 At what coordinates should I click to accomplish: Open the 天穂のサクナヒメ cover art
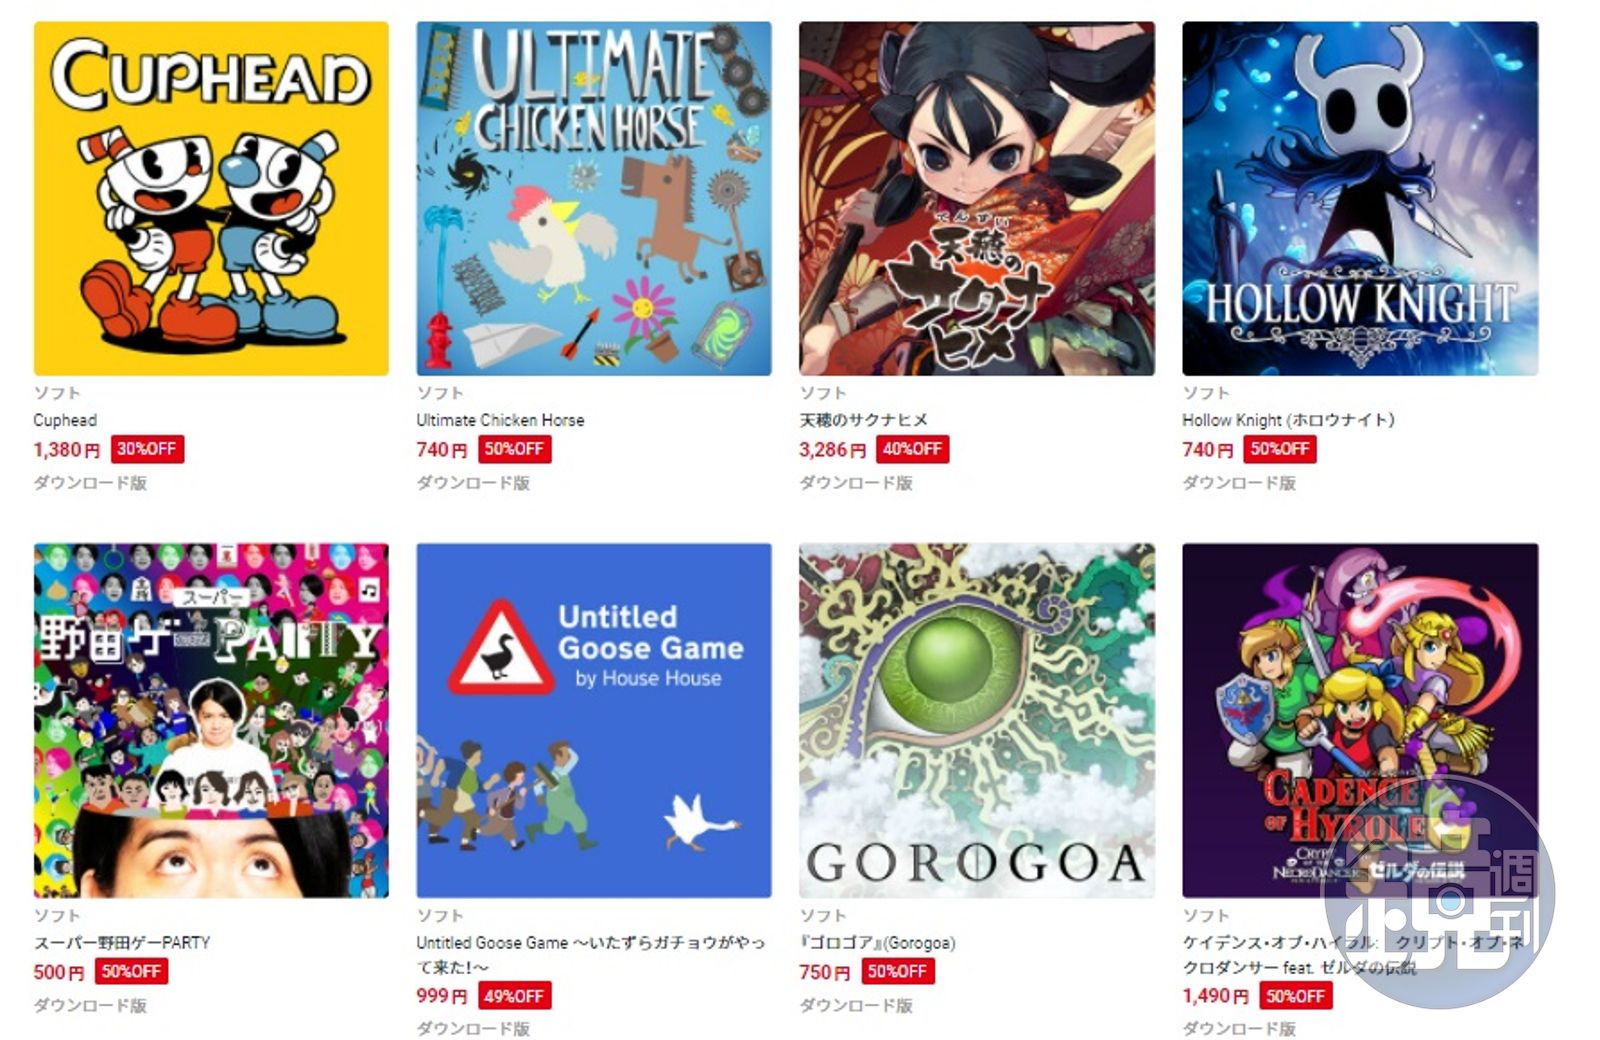tap(977, 198)
